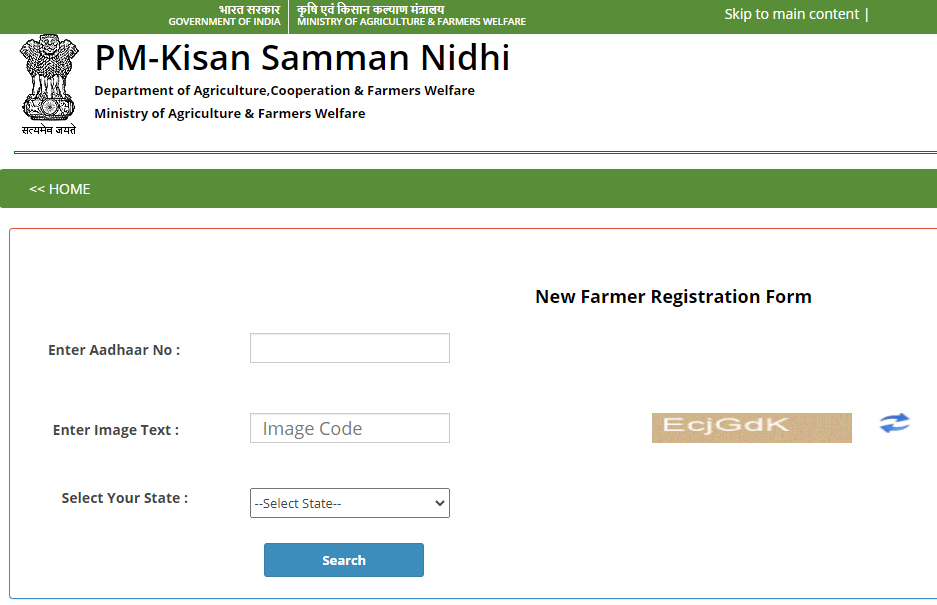Focus the Aadhaar number input field
Image resolution: width=937 pixels, height=605 pixels.
(x=349, y=348)
